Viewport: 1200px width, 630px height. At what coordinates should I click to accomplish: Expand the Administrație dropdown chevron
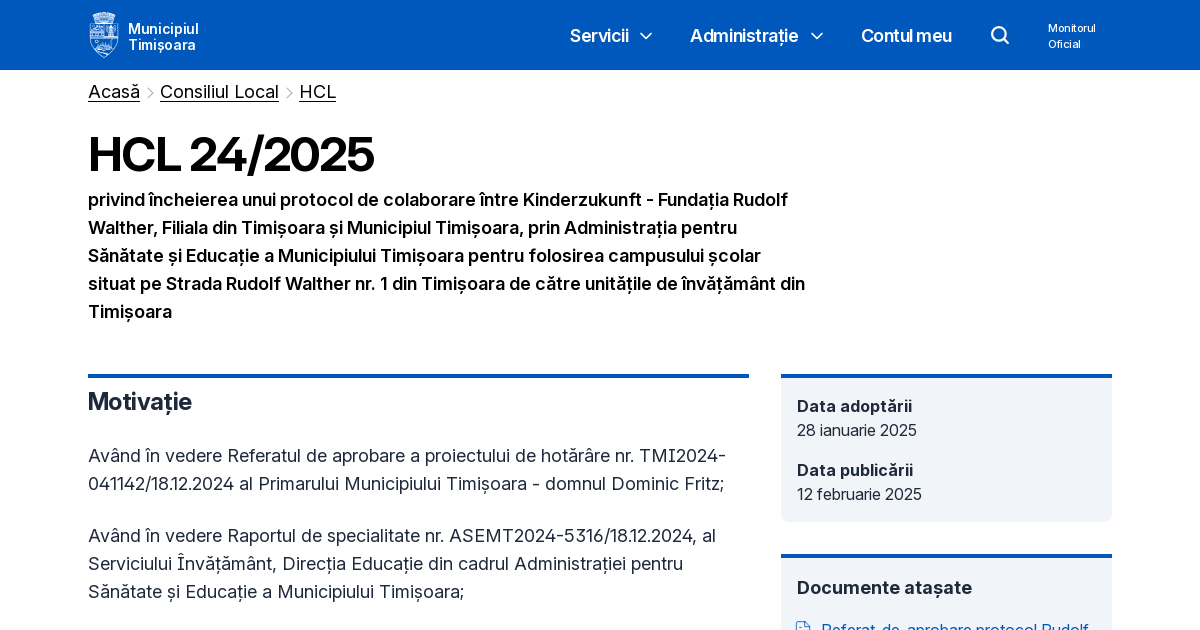[x=817, y=36]
